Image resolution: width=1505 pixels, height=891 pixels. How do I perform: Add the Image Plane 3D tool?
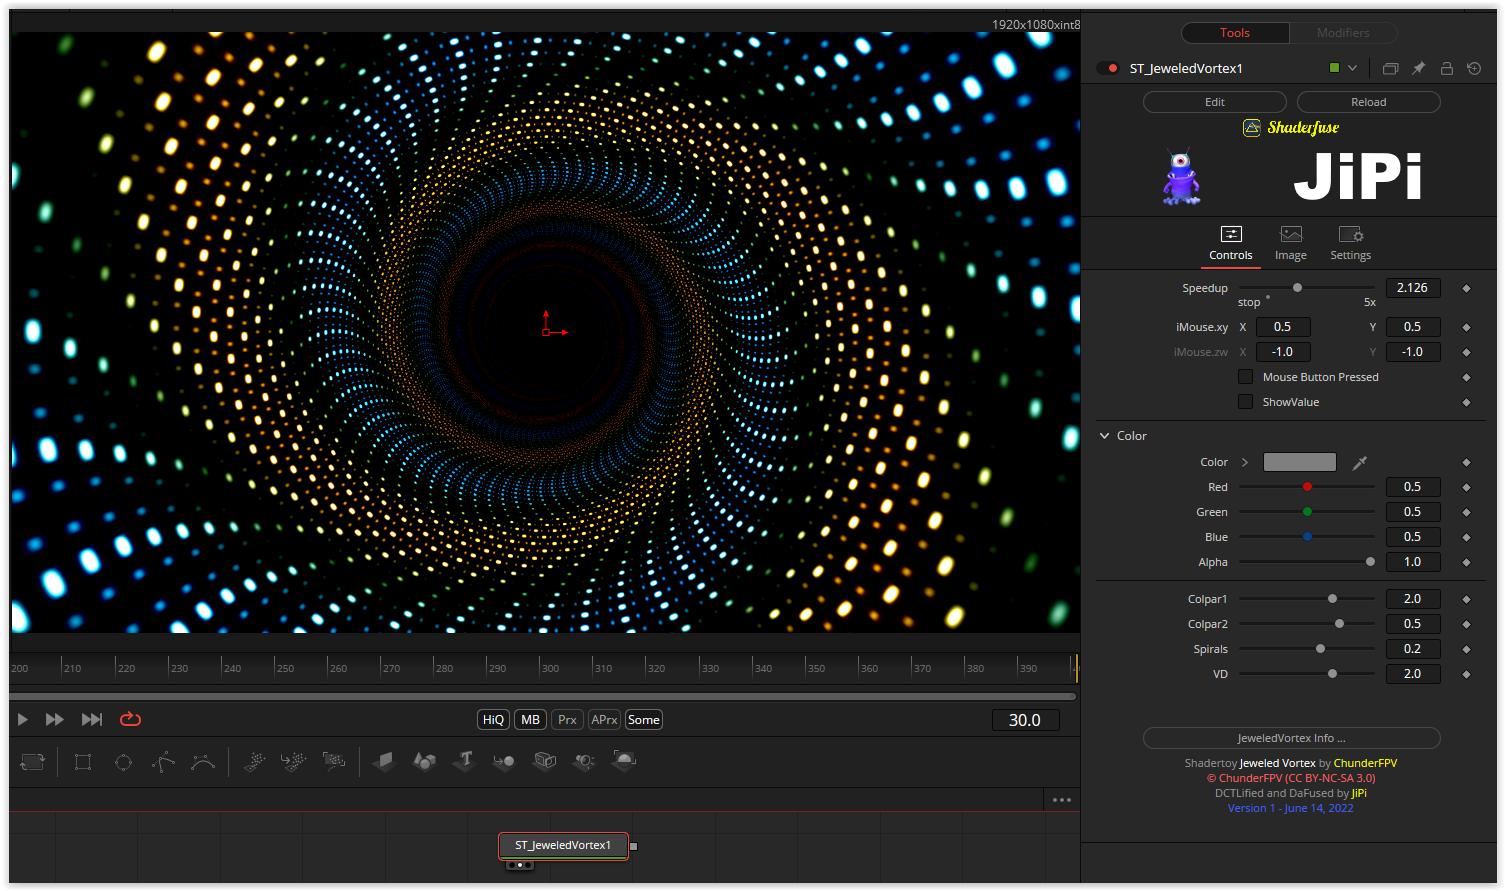tap(385, 762)
